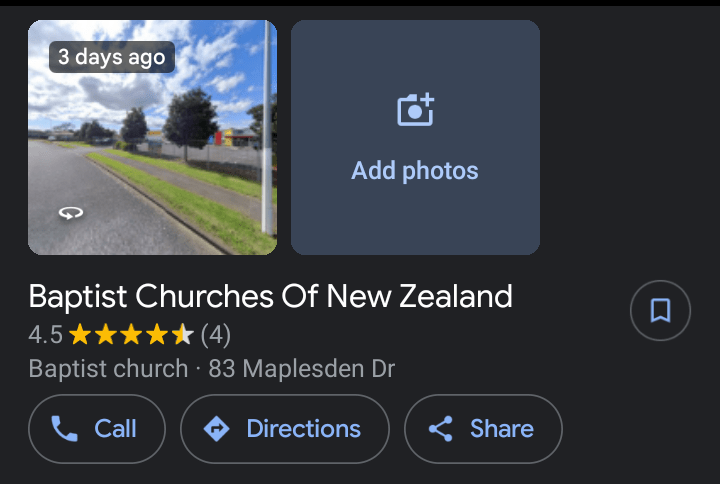Image resolution: width=720 pixels, height=484 pixels.
Task: Click the camera plus icon
Action: (x=415, y=109)
